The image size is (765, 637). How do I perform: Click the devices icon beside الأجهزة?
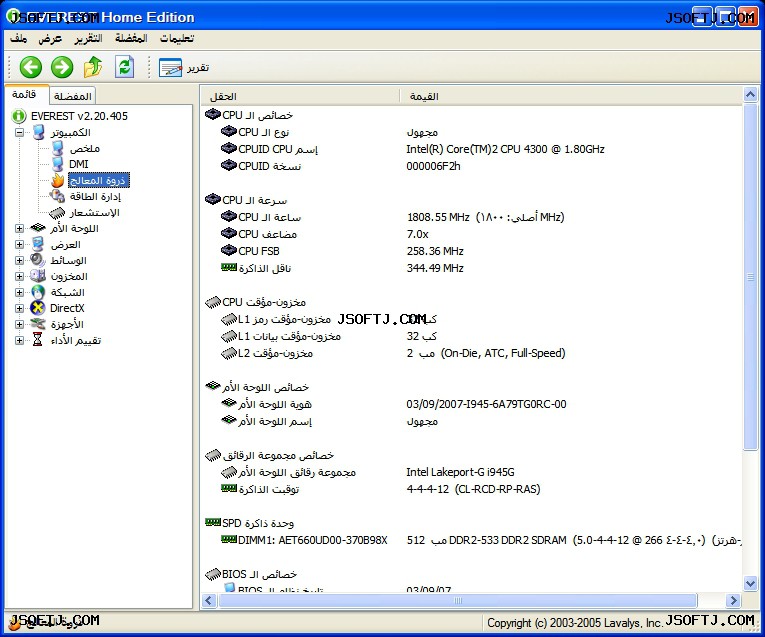[38, 323]
